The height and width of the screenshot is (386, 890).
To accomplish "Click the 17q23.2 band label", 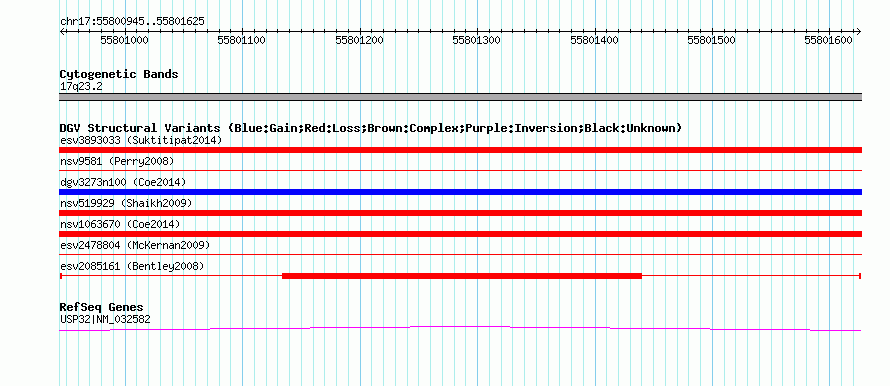I will click(81, 87).
